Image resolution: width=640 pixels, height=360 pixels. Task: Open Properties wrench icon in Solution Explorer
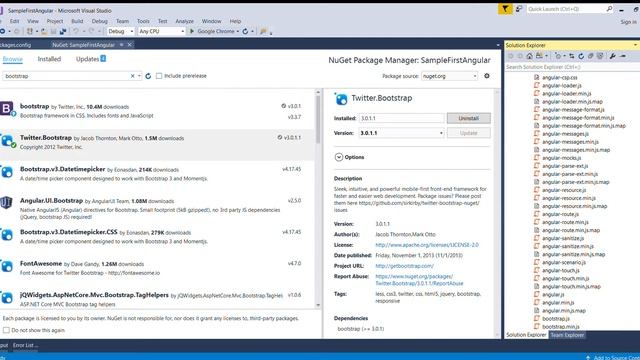point(612,56)
